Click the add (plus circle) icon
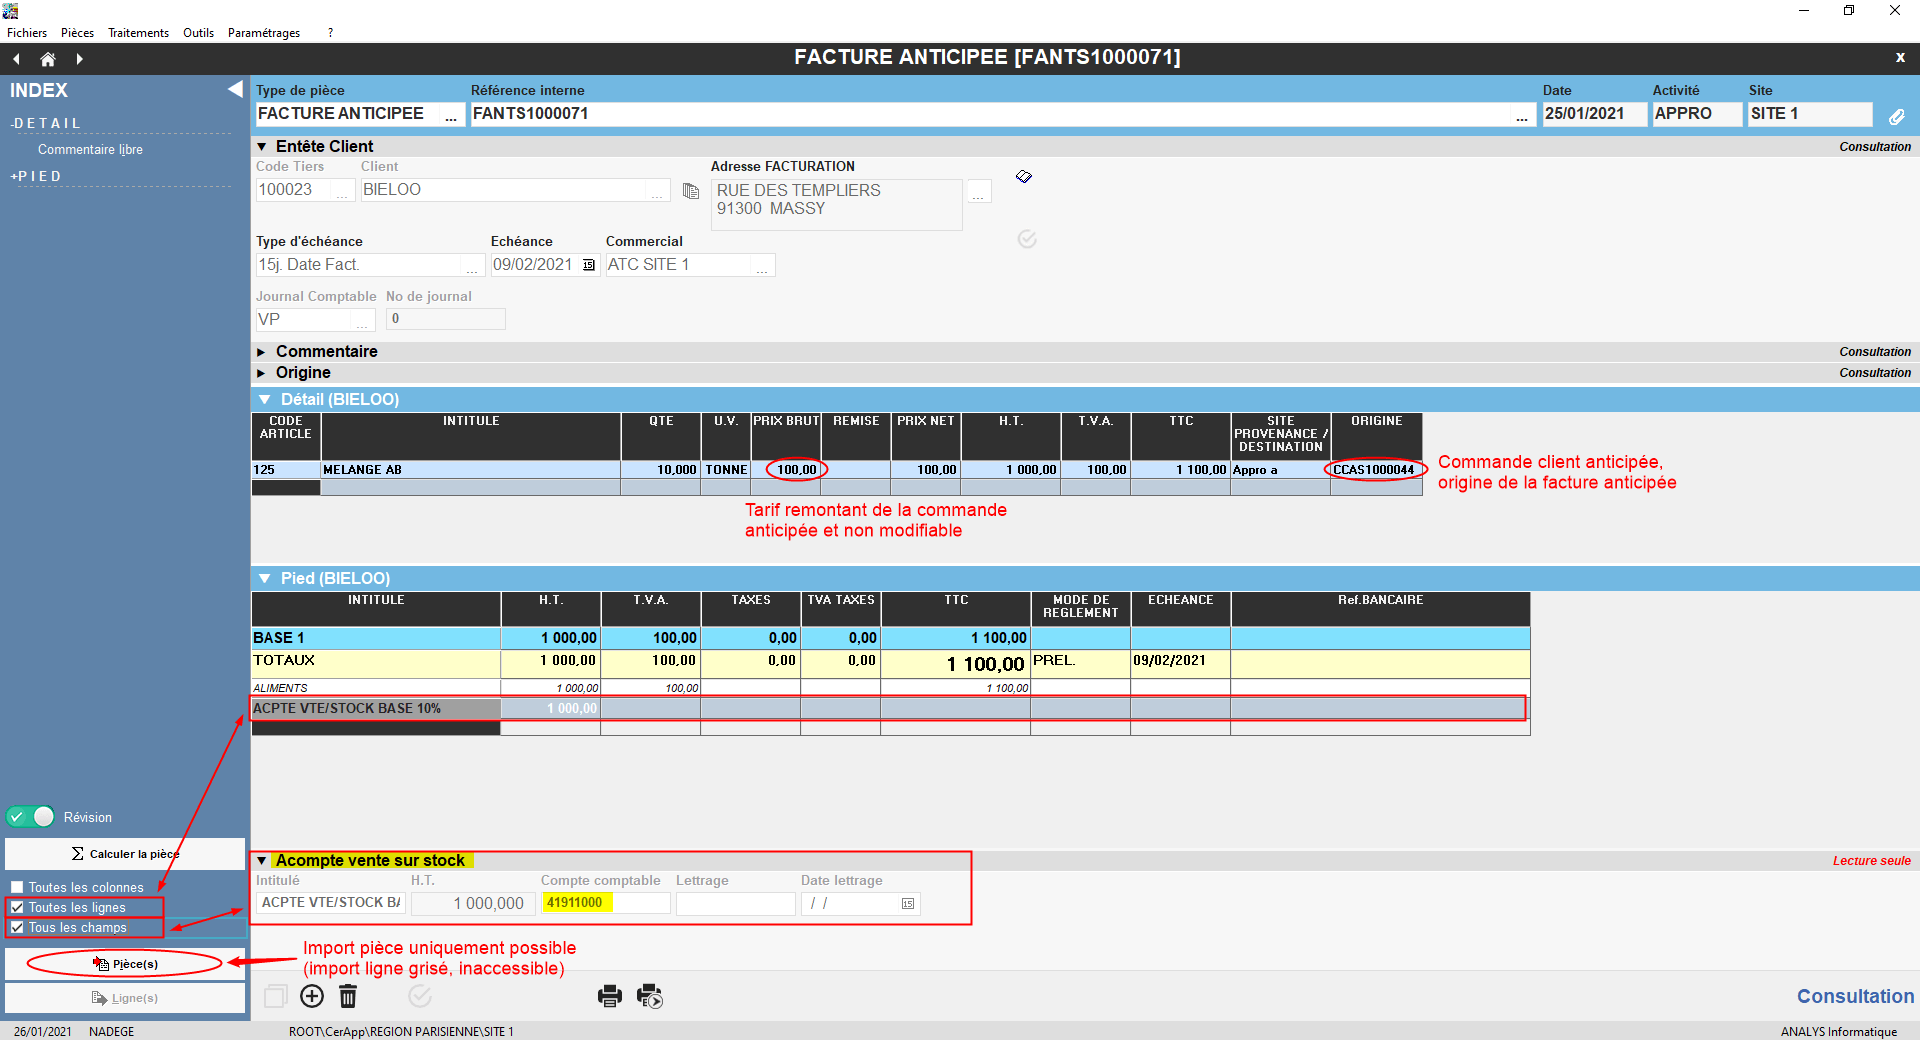This screenshot has width=1920, height=1040. (x=312, y=996)
